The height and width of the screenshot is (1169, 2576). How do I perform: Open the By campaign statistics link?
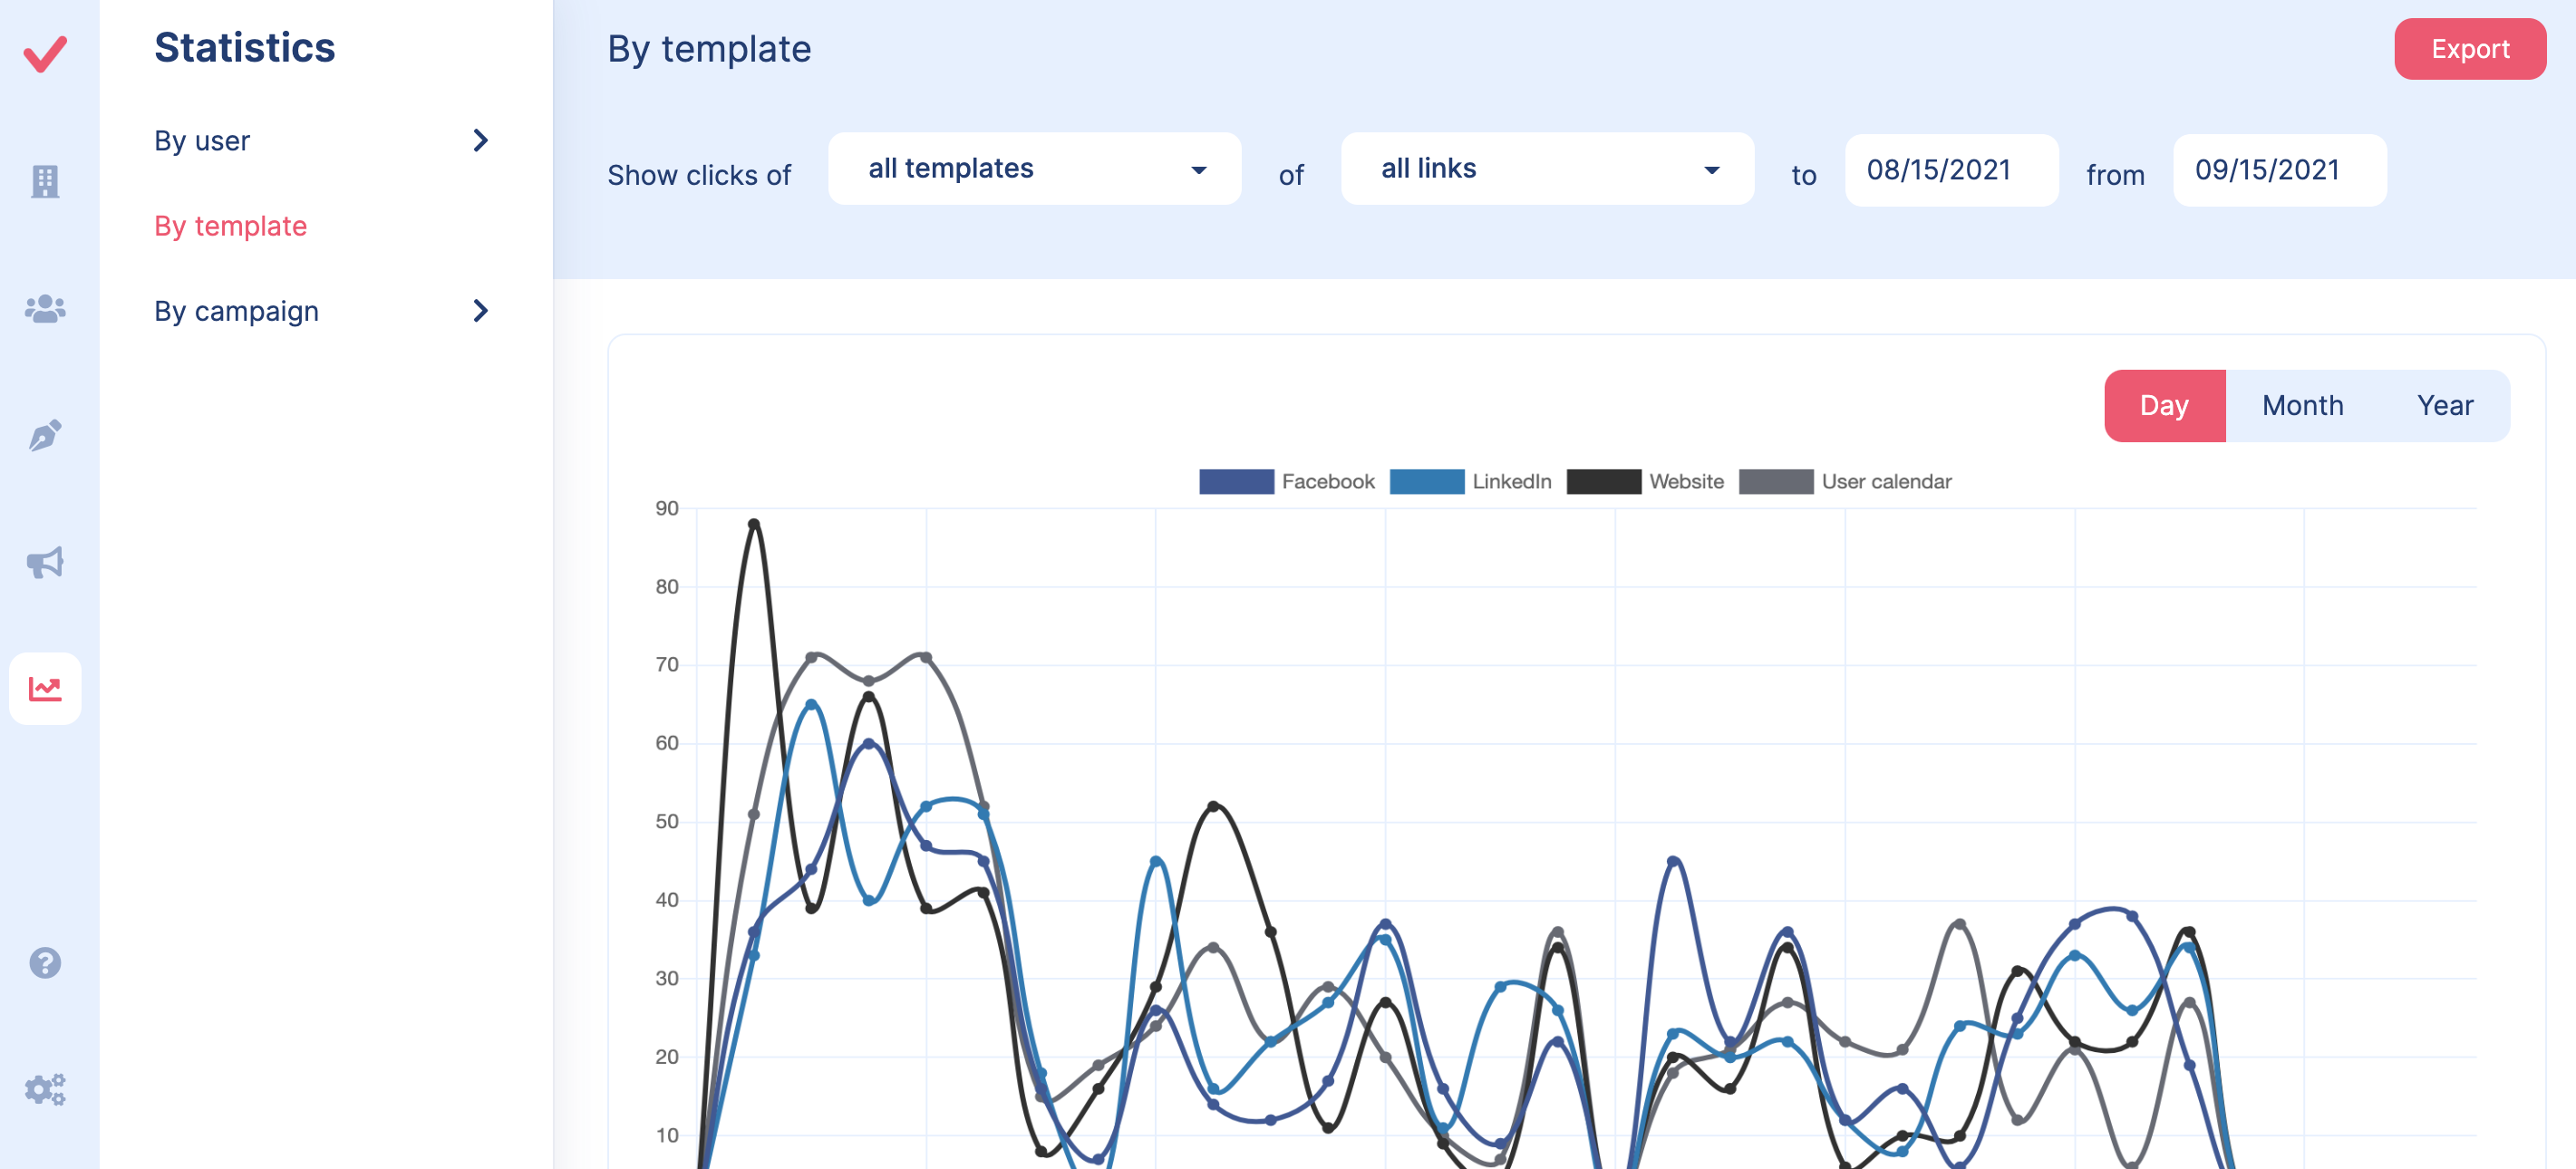(237, 311)
